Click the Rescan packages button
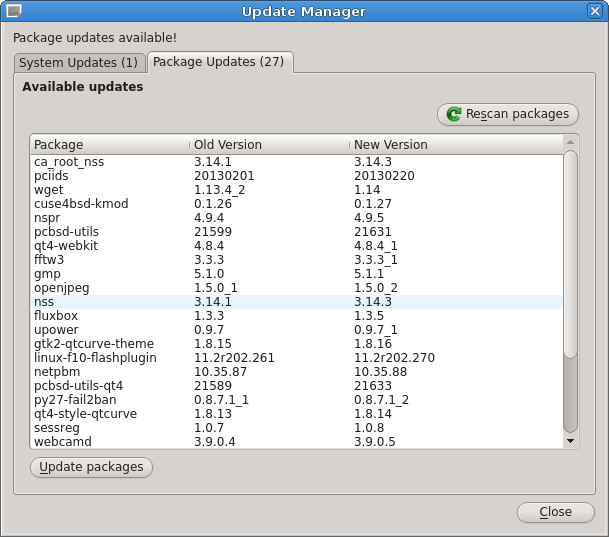 click(508, 114)
